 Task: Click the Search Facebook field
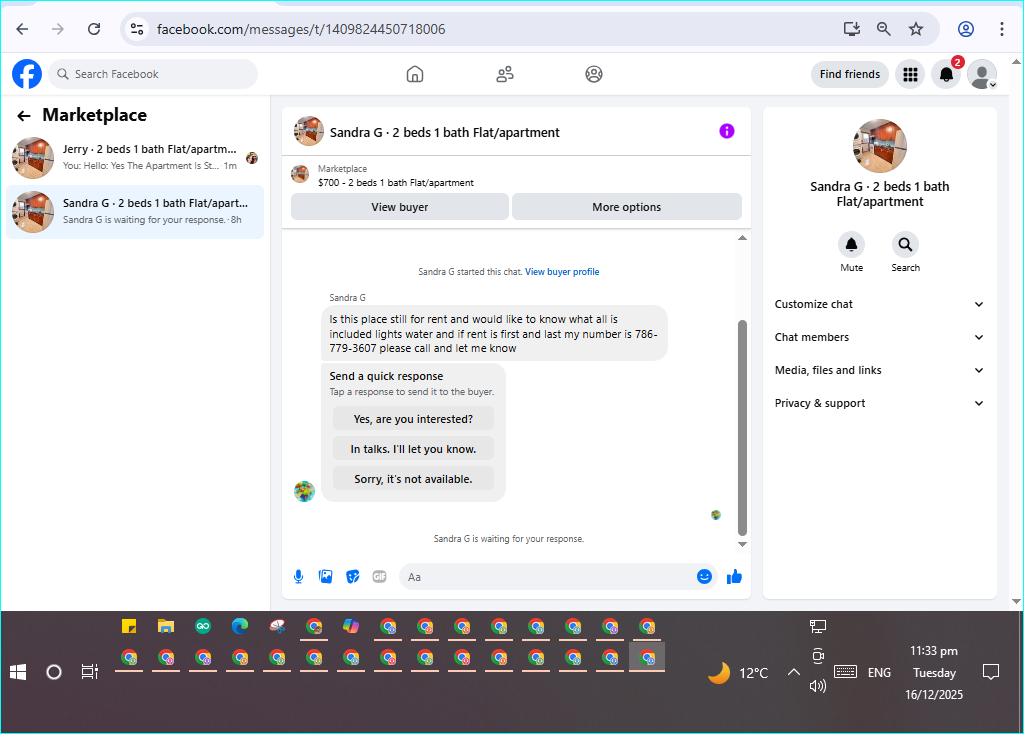[x=153, y=74]
